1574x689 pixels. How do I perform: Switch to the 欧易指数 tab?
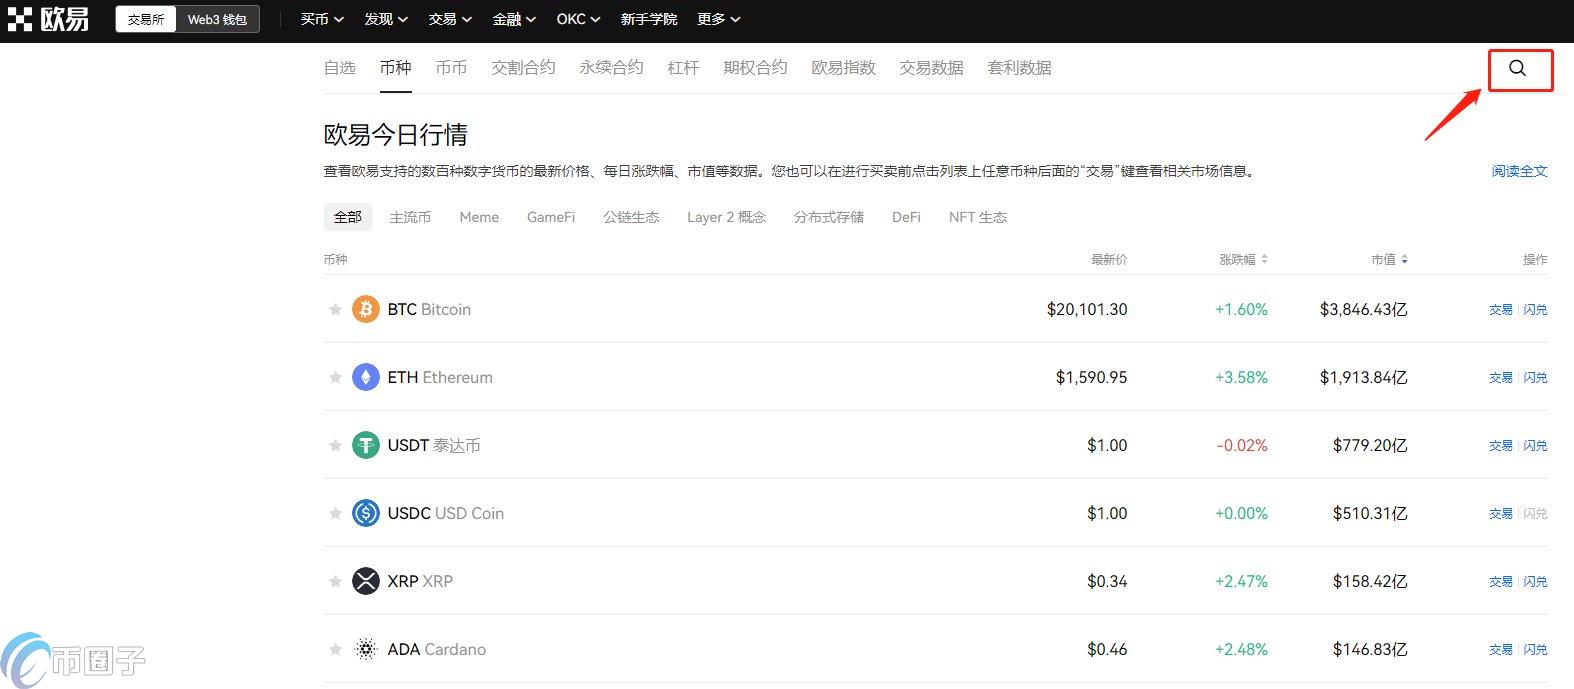pyautogui.click(x=844, y=67)
